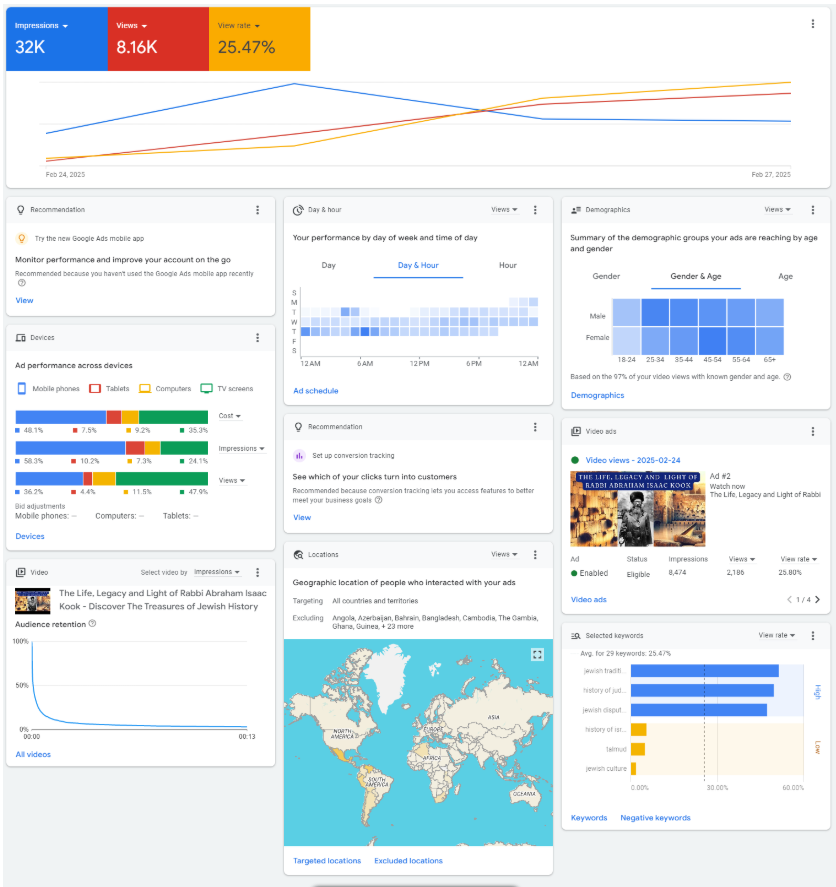
Task: Go to next video ad arrow
Action: [817, 600]
